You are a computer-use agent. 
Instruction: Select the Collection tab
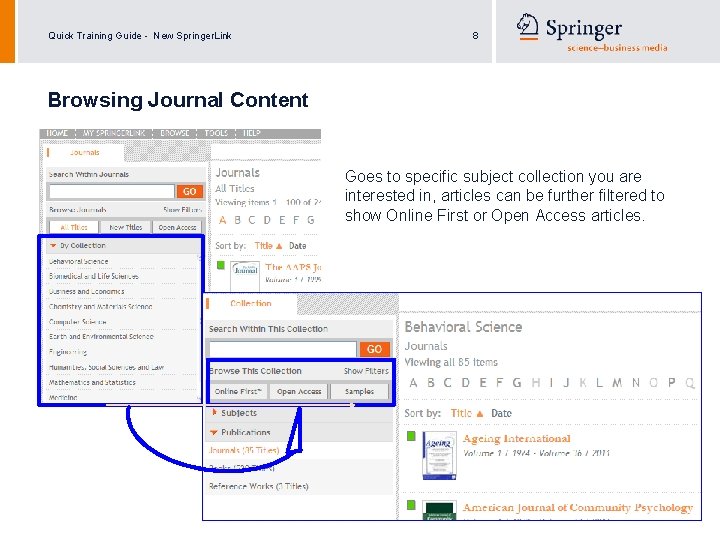click(251, 304)
